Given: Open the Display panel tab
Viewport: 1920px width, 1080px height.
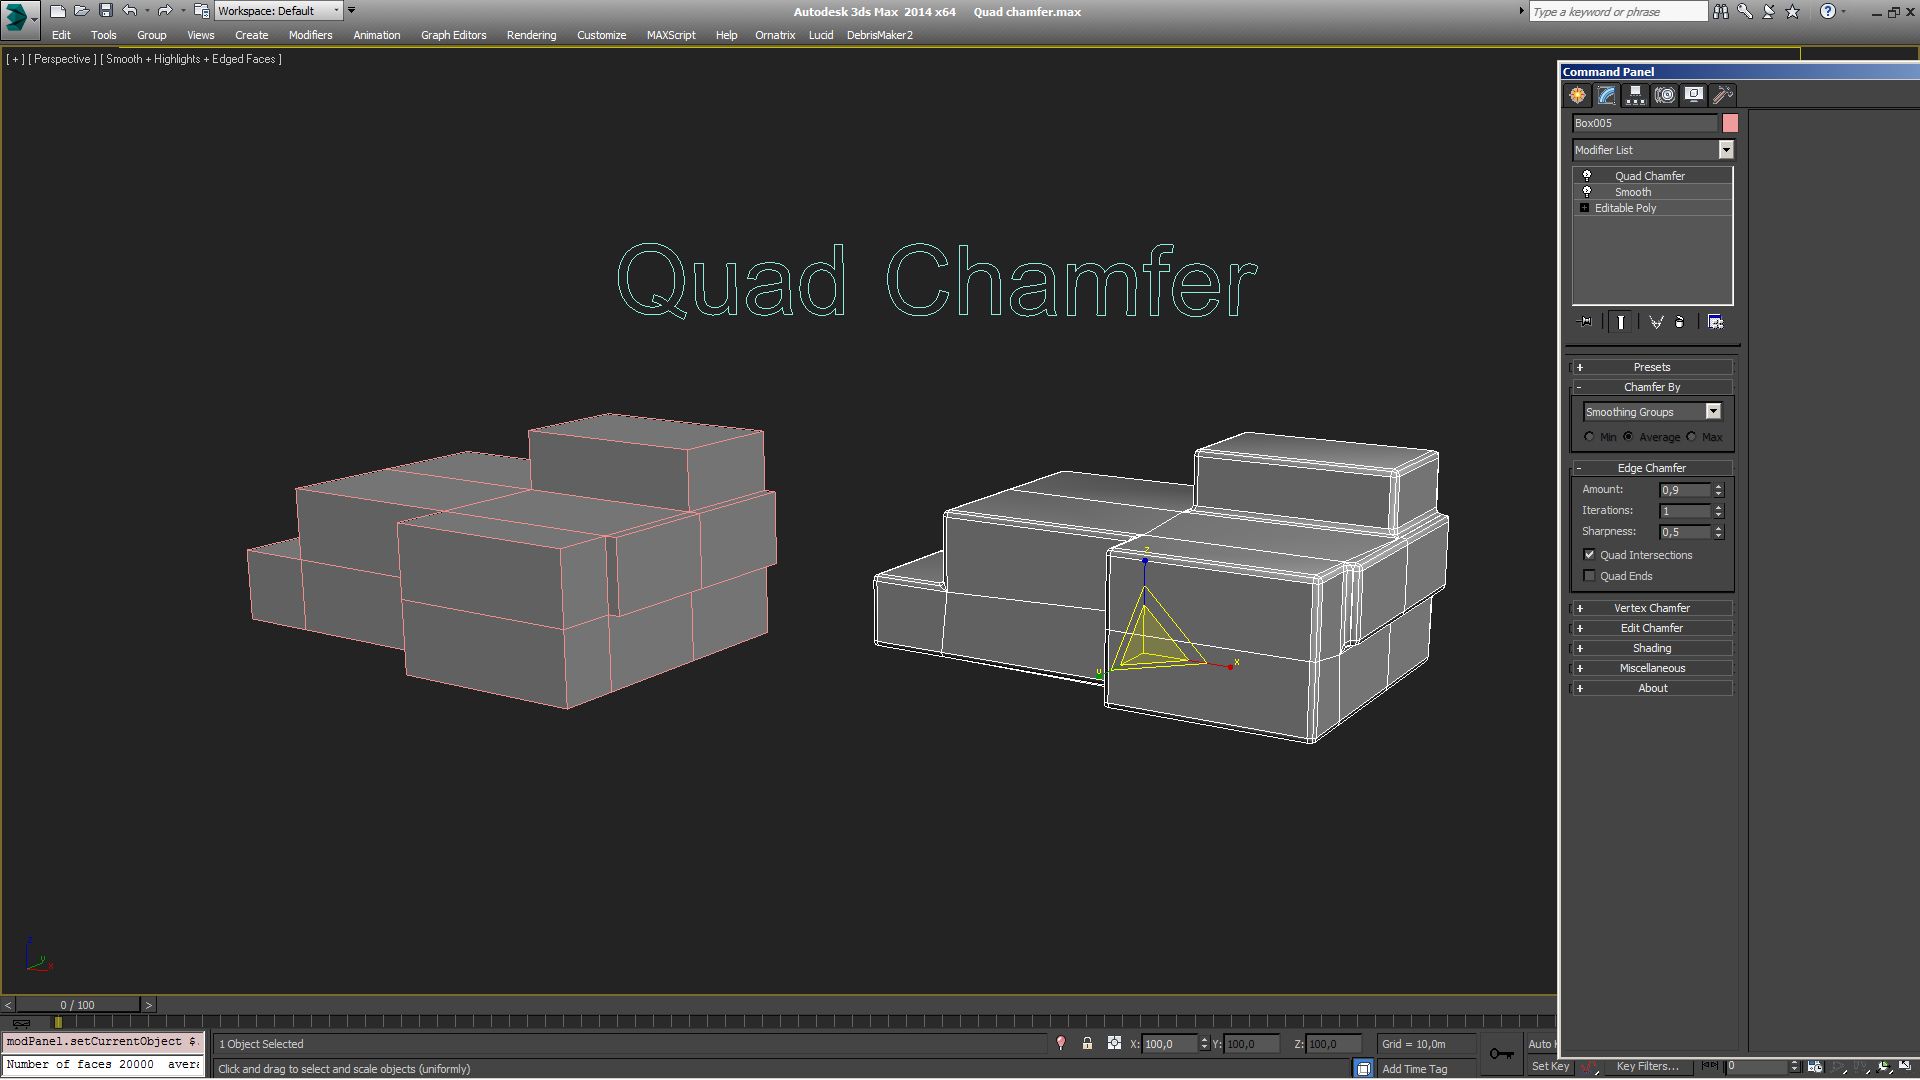Looking at the screenshot, I should [1693, 95].
